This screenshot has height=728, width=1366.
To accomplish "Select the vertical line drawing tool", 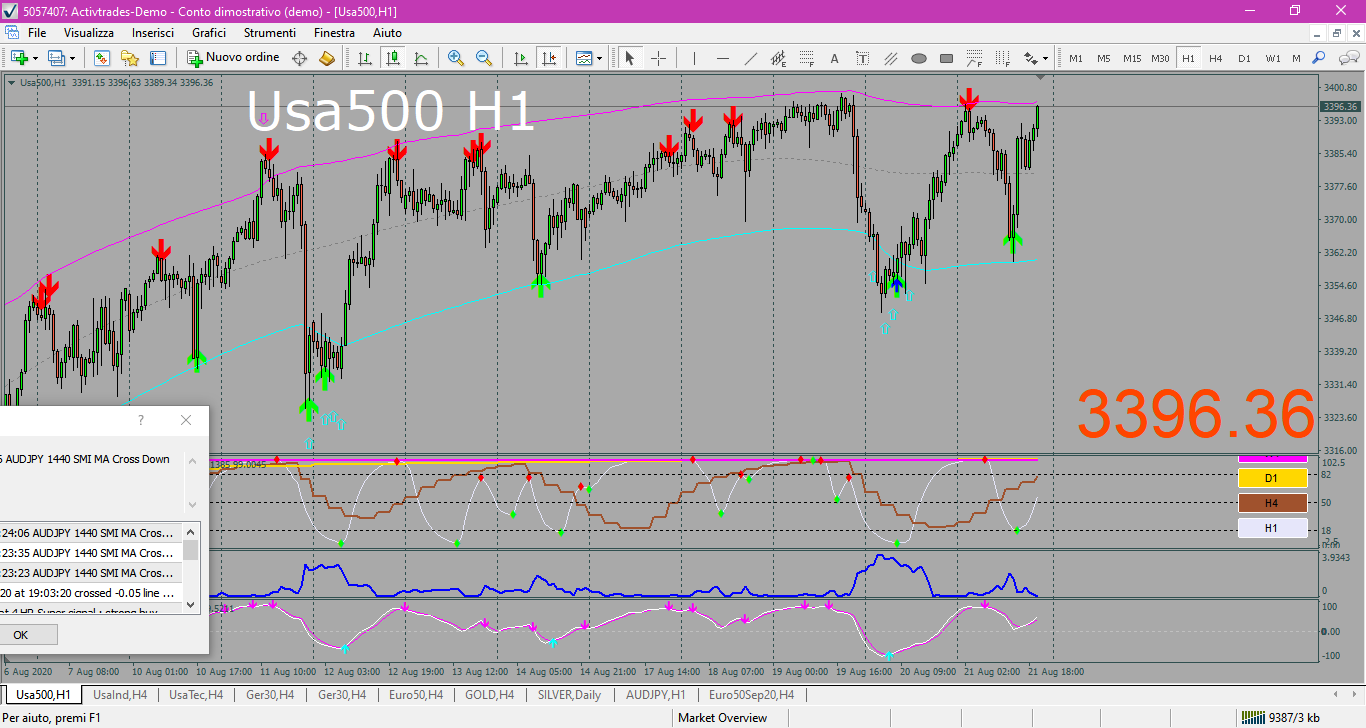I will tap(694, 58).
